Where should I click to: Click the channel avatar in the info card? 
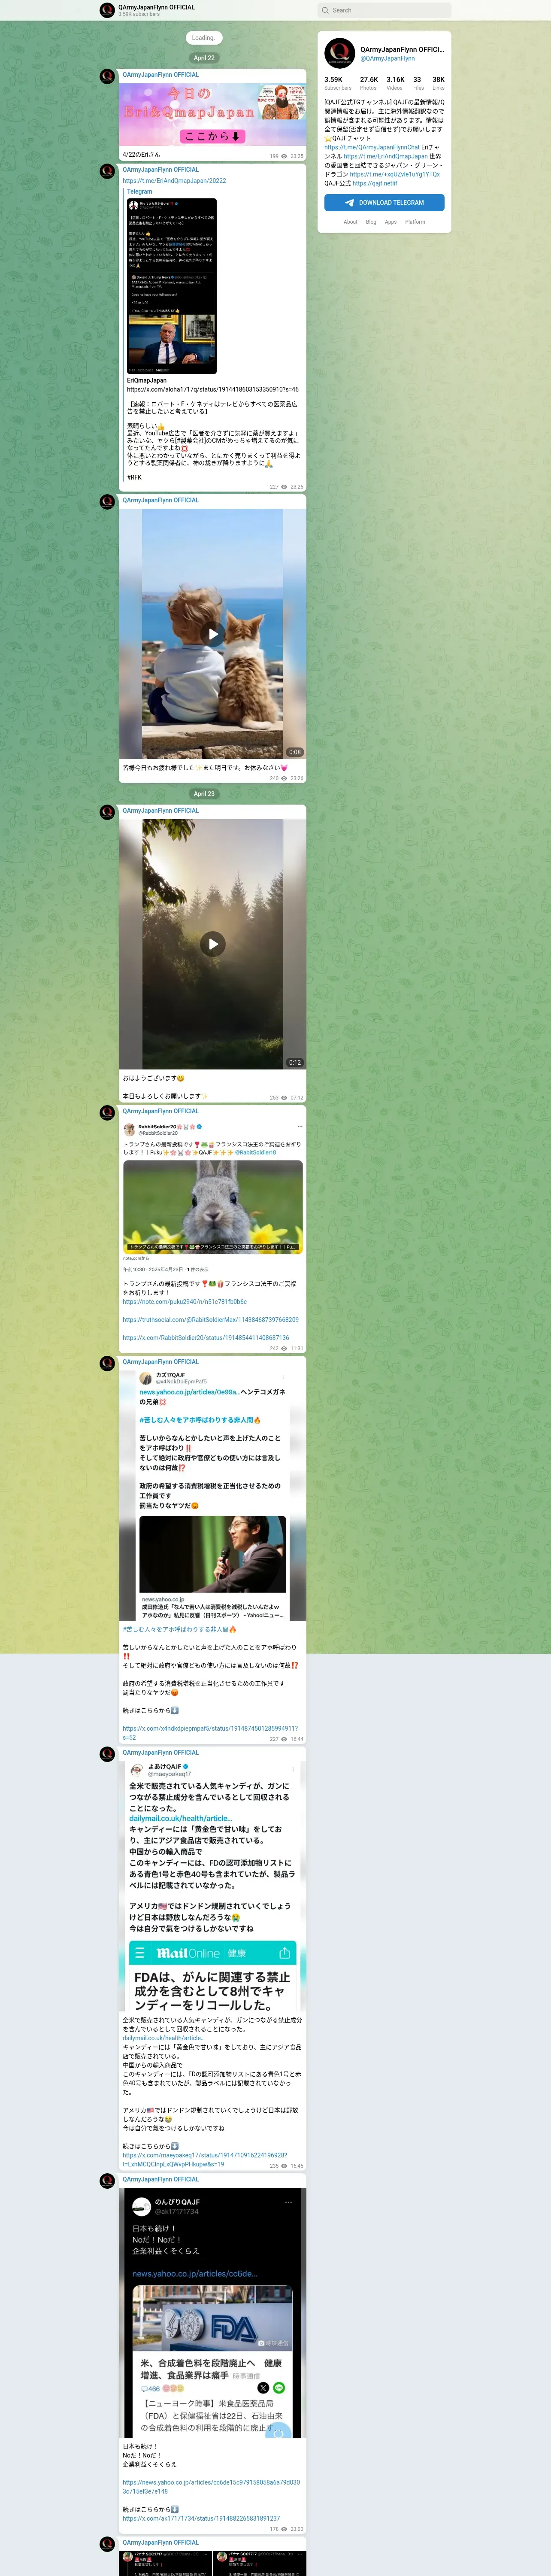tap(339, 52)
